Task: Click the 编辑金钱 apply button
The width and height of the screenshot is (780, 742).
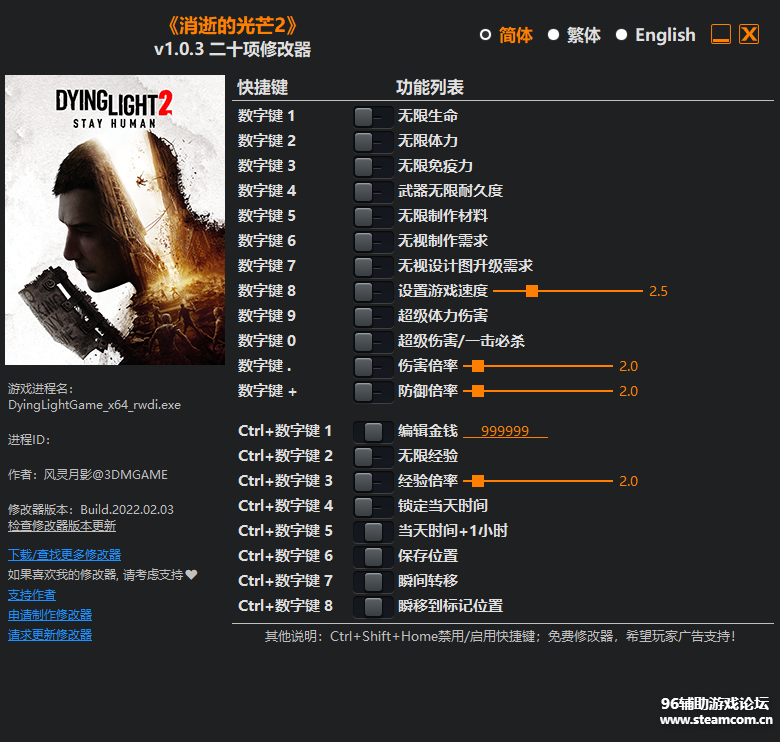Action: coord(373,431)
